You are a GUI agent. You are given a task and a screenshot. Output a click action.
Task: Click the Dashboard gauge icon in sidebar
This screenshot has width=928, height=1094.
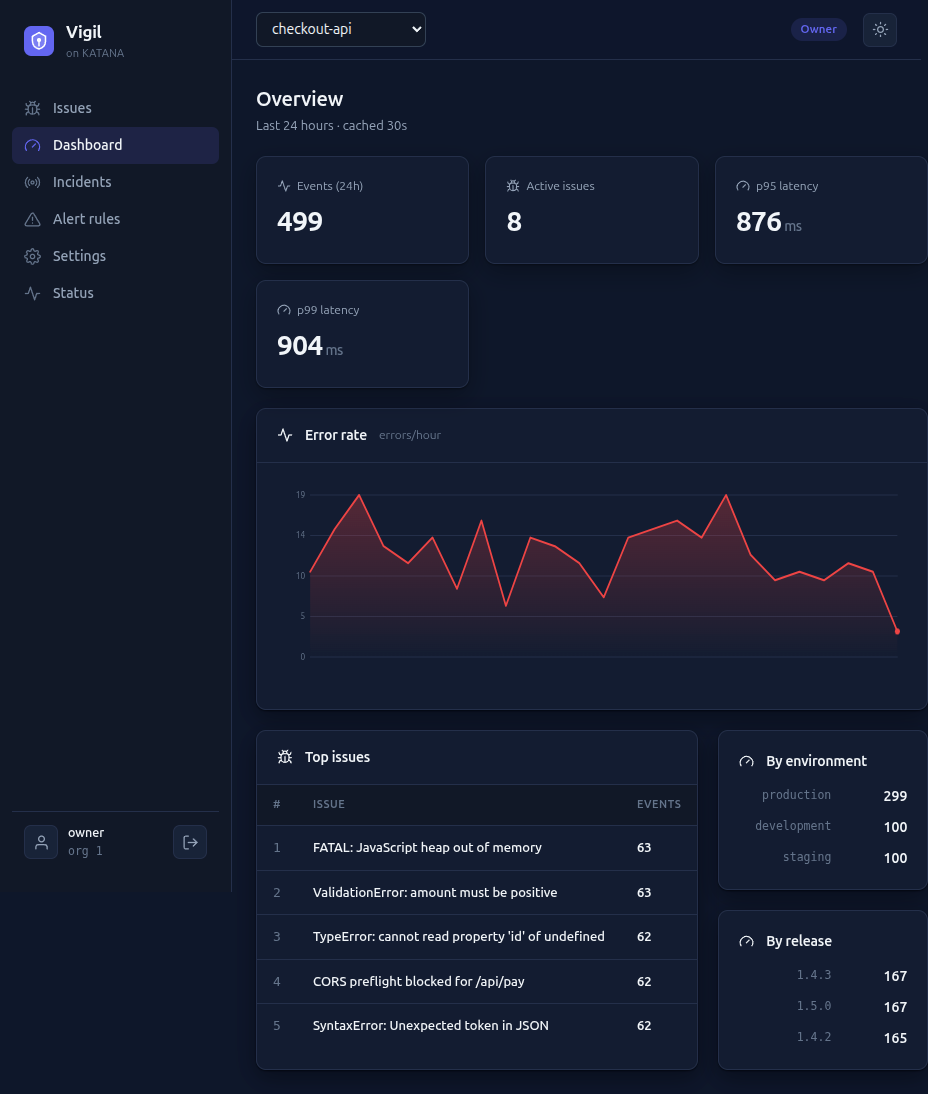tap(32, 145)
